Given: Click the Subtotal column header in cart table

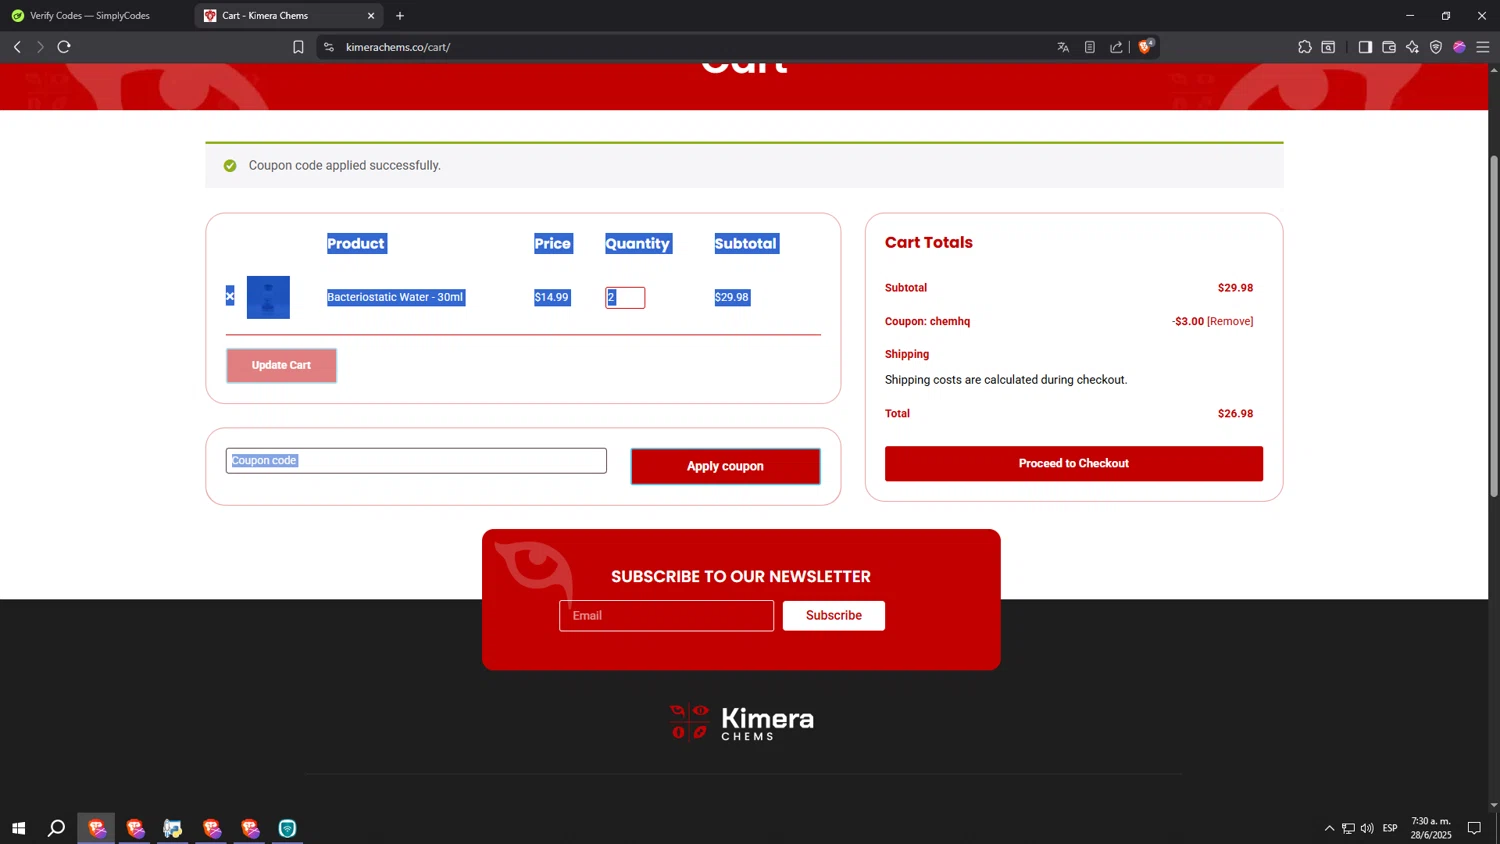Looking at the screenshot, I should pyautogui.click(x=746, y=243).
